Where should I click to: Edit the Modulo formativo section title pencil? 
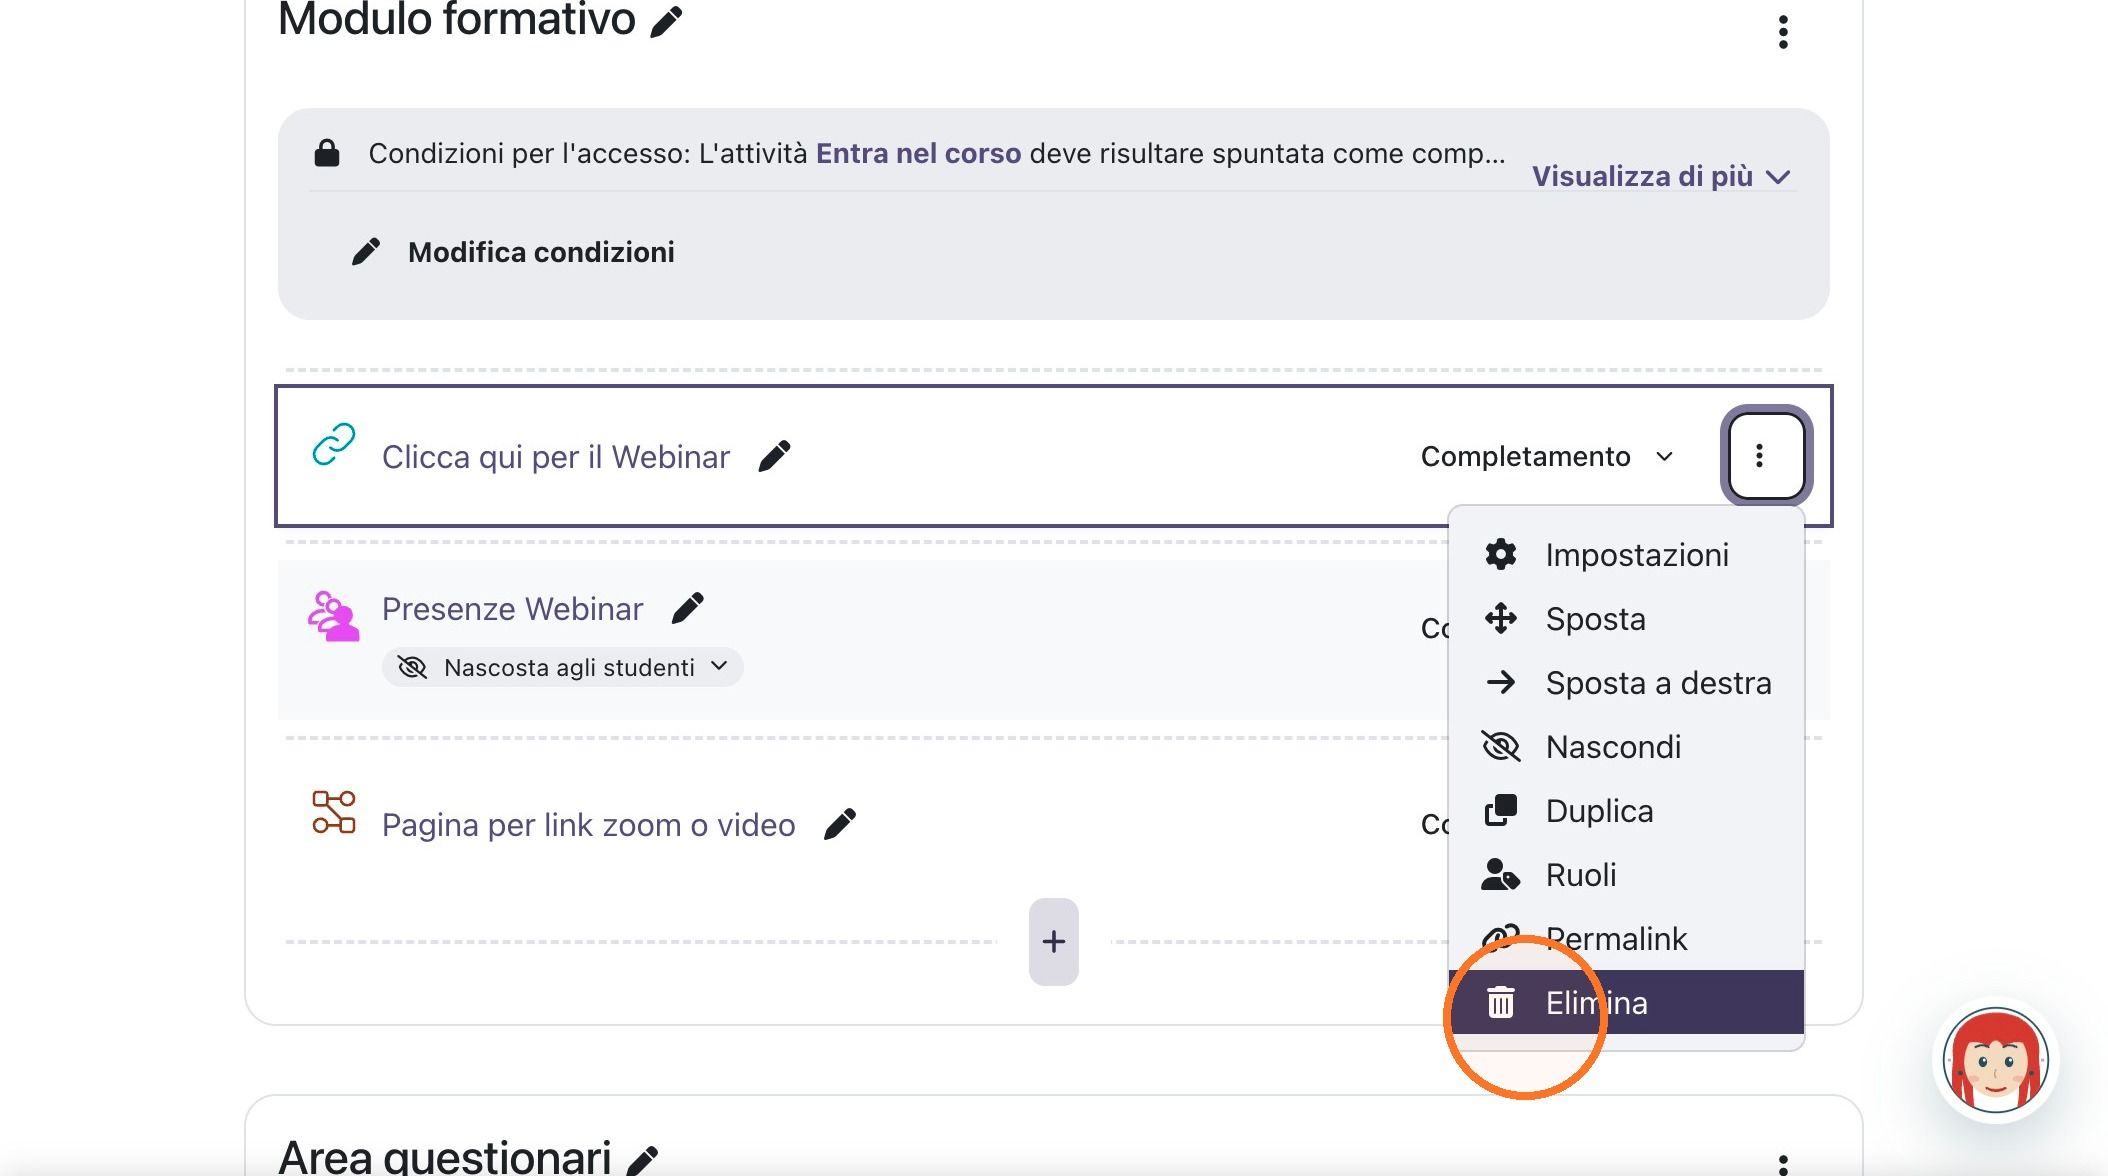click(x=666, y=21)
